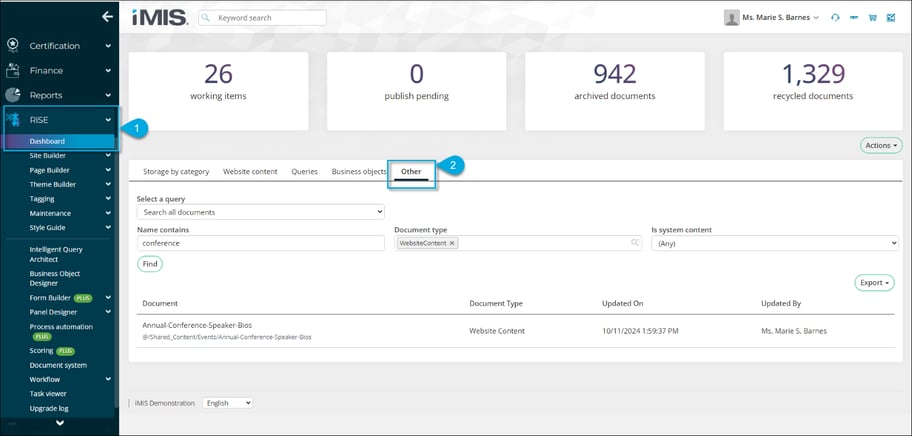
Task: Click the 1,329 recycled documents card
Action: pyautogui.click(x=813, y=91)
